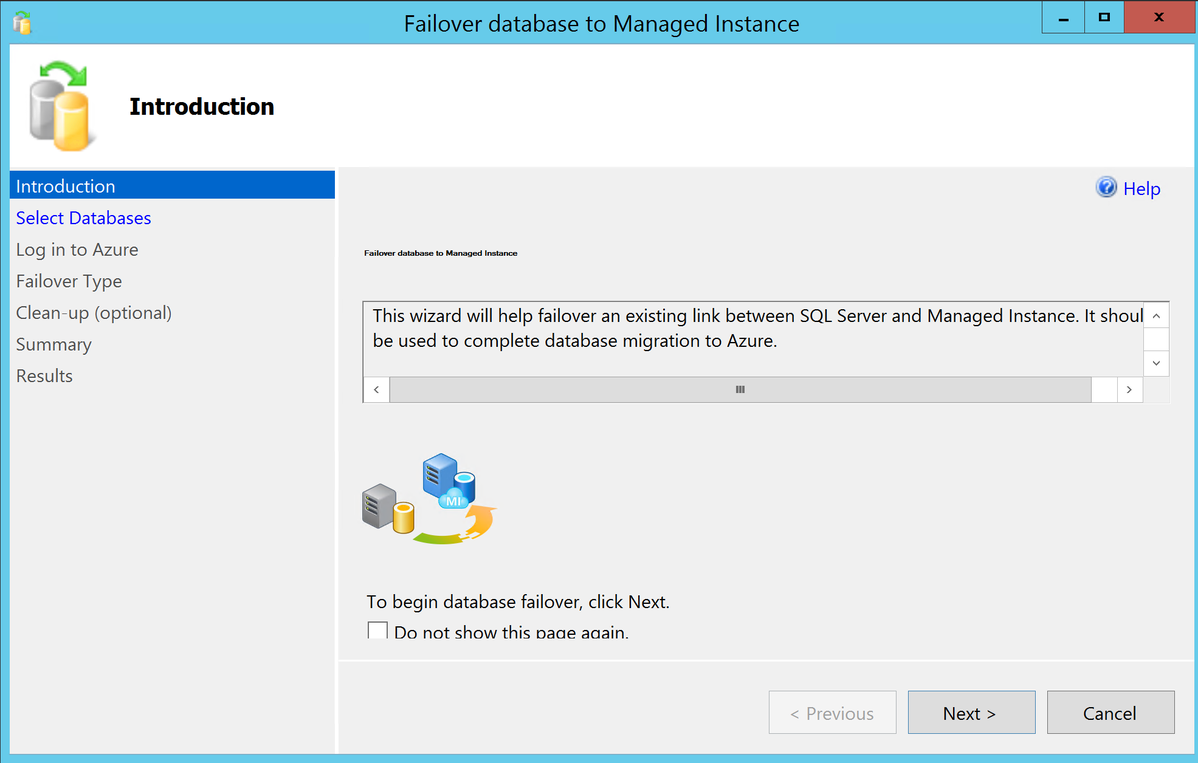The image size is (1198, 763).
Task: Click the horizontal scrollbar thumb
Action: coord(740,390)
